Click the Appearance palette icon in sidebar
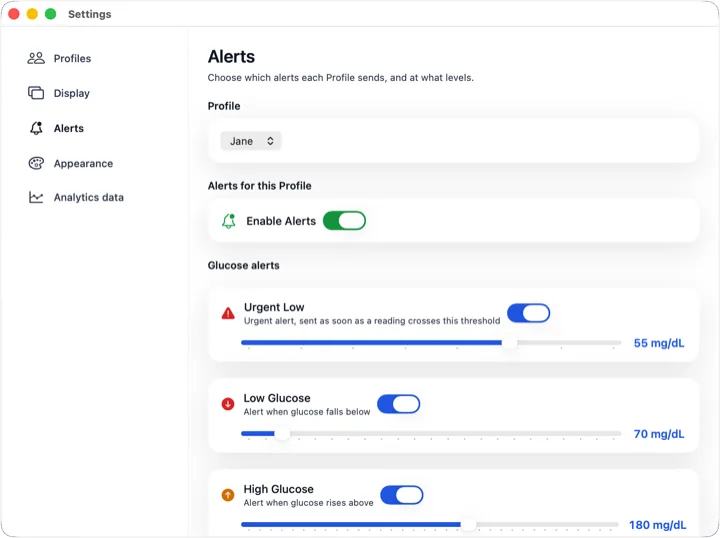This screenshot has width=720, height=538. 36,163
